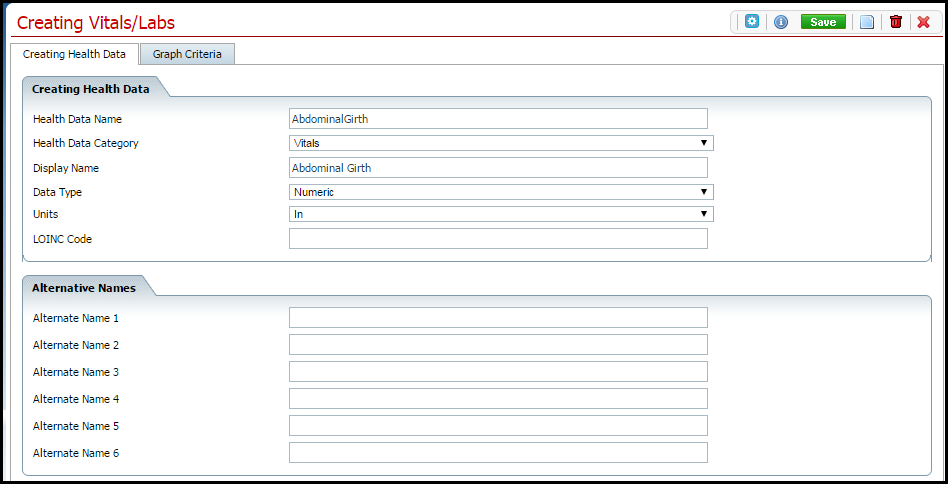Open the Data Type dropdown

click(x=500, y=192)
